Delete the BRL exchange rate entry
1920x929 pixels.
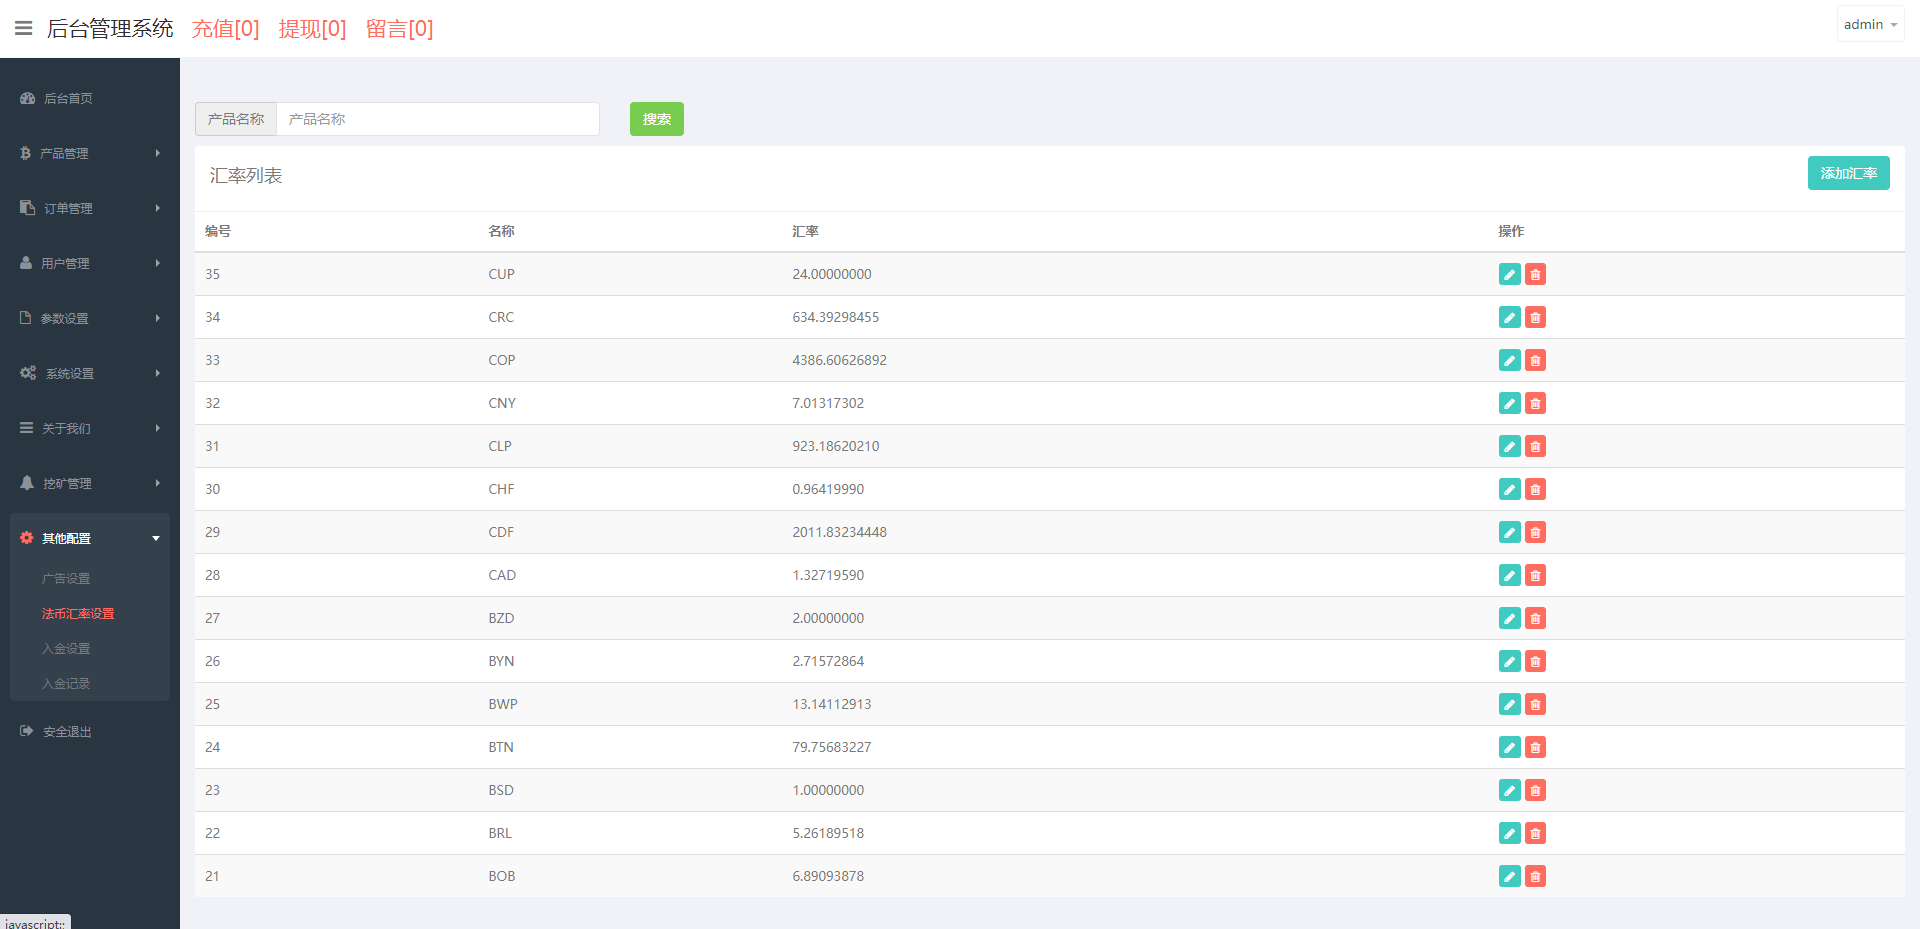click(x=1535, y=833)
